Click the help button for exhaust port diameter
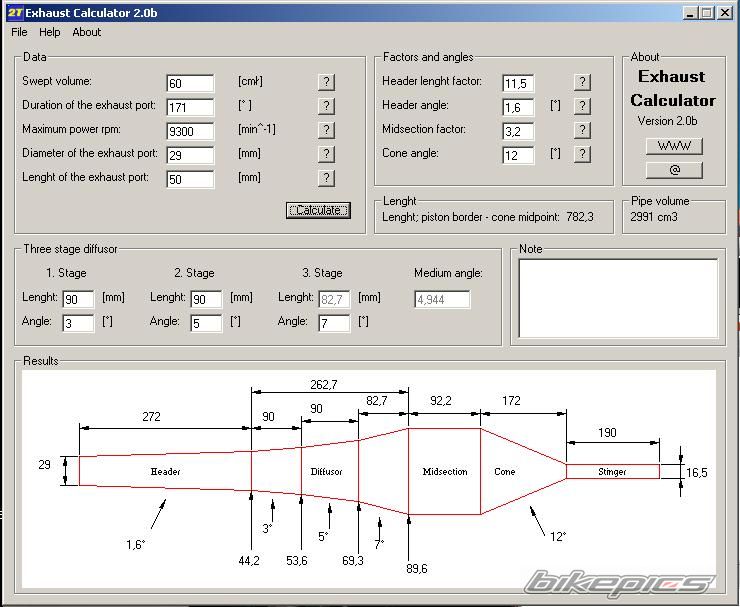 click(326, 154)
